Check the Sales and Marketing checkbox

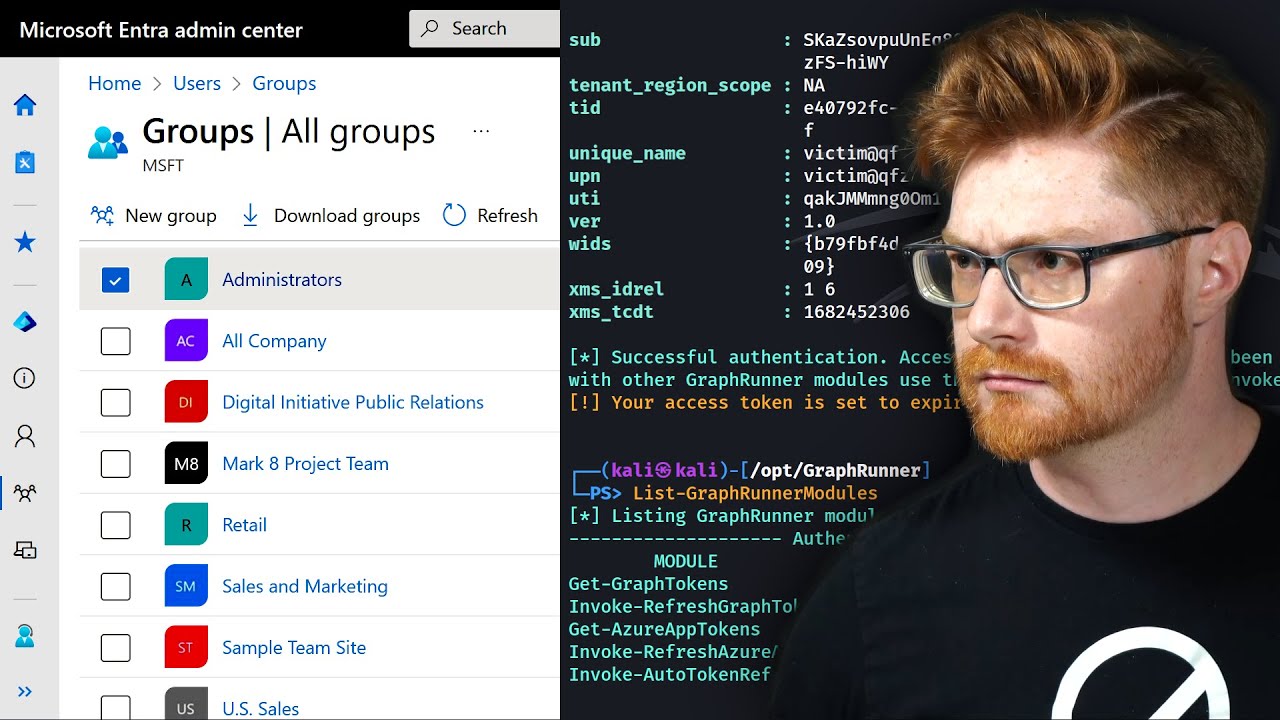click(116, 587)
